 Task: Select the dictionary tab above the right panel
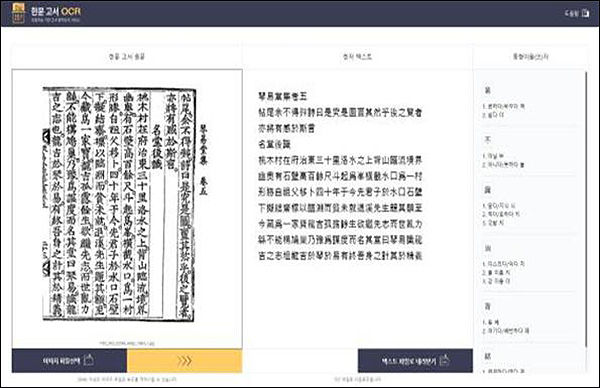(x=531, y=57)
